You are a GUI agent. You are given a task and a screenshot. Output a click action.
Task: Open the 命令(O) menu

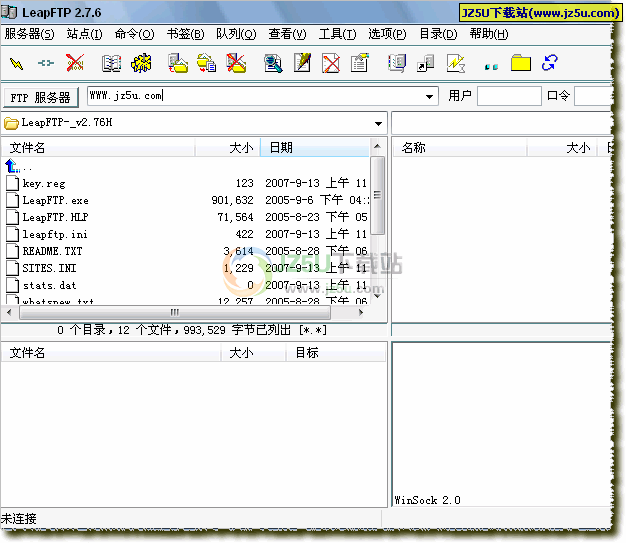pyautogui.click(x=134, y=34)
